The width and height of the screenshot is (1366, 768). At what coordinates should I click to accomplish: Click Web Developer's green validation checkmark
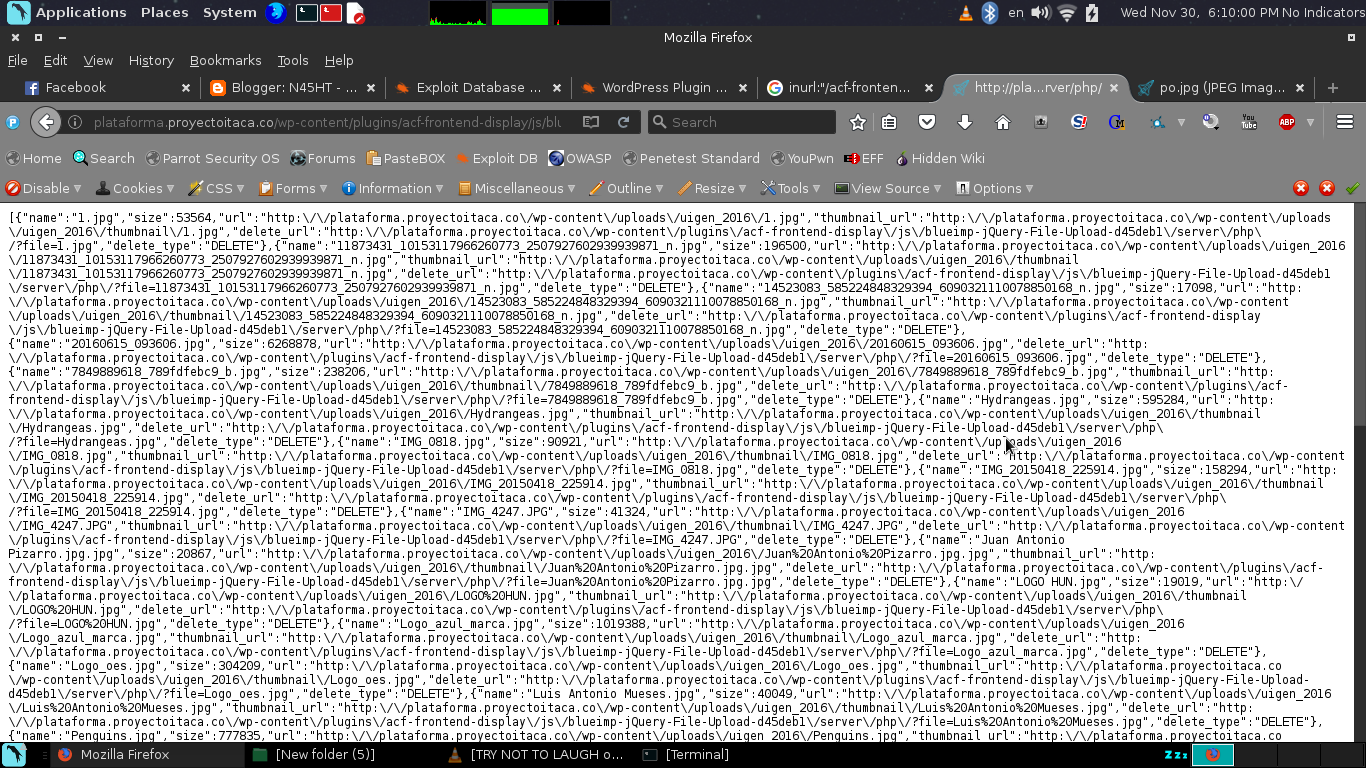1353,188
